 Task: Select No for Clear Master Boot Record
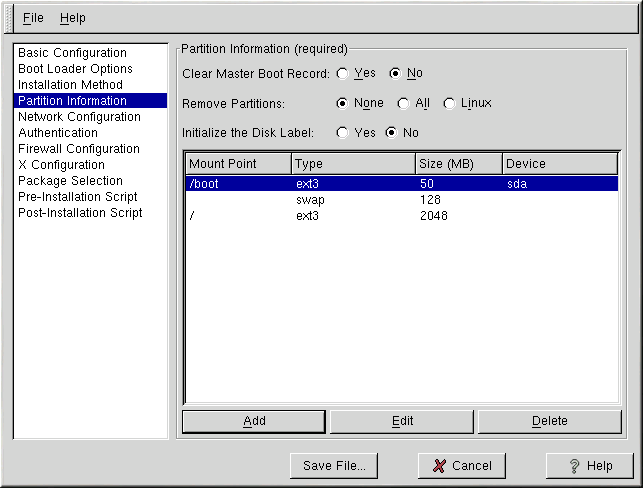(395, 73)
